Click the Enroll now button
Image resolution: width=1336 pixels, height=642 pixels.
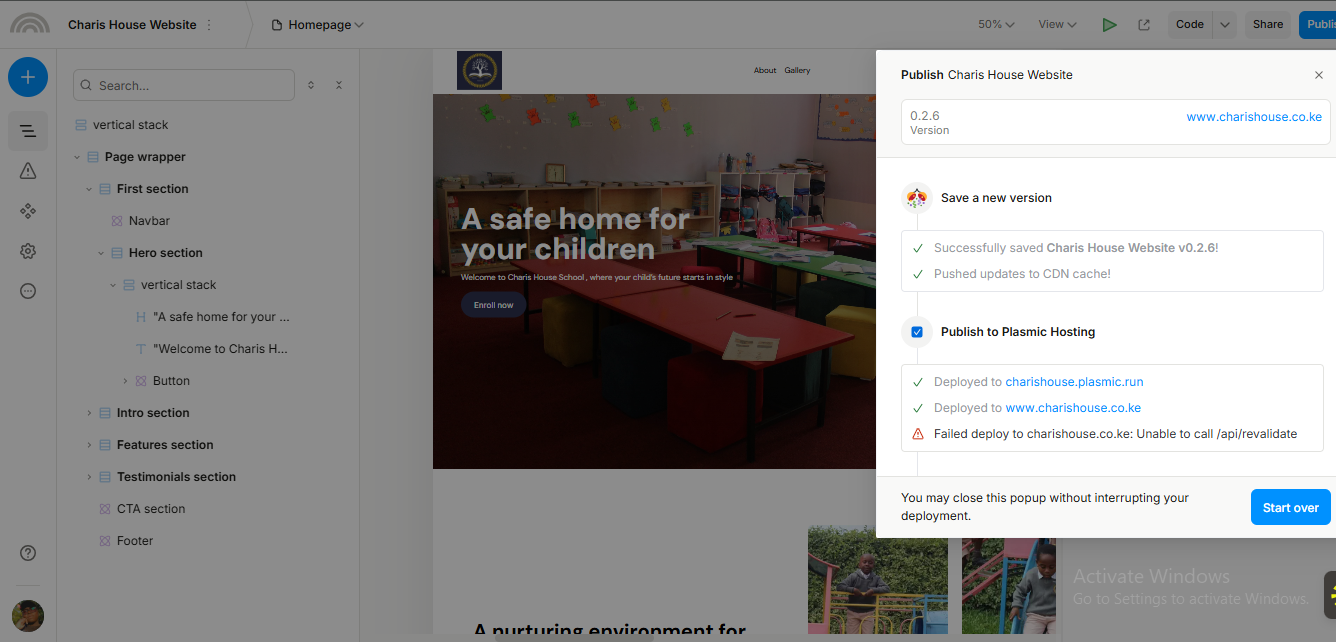[493, 305]
